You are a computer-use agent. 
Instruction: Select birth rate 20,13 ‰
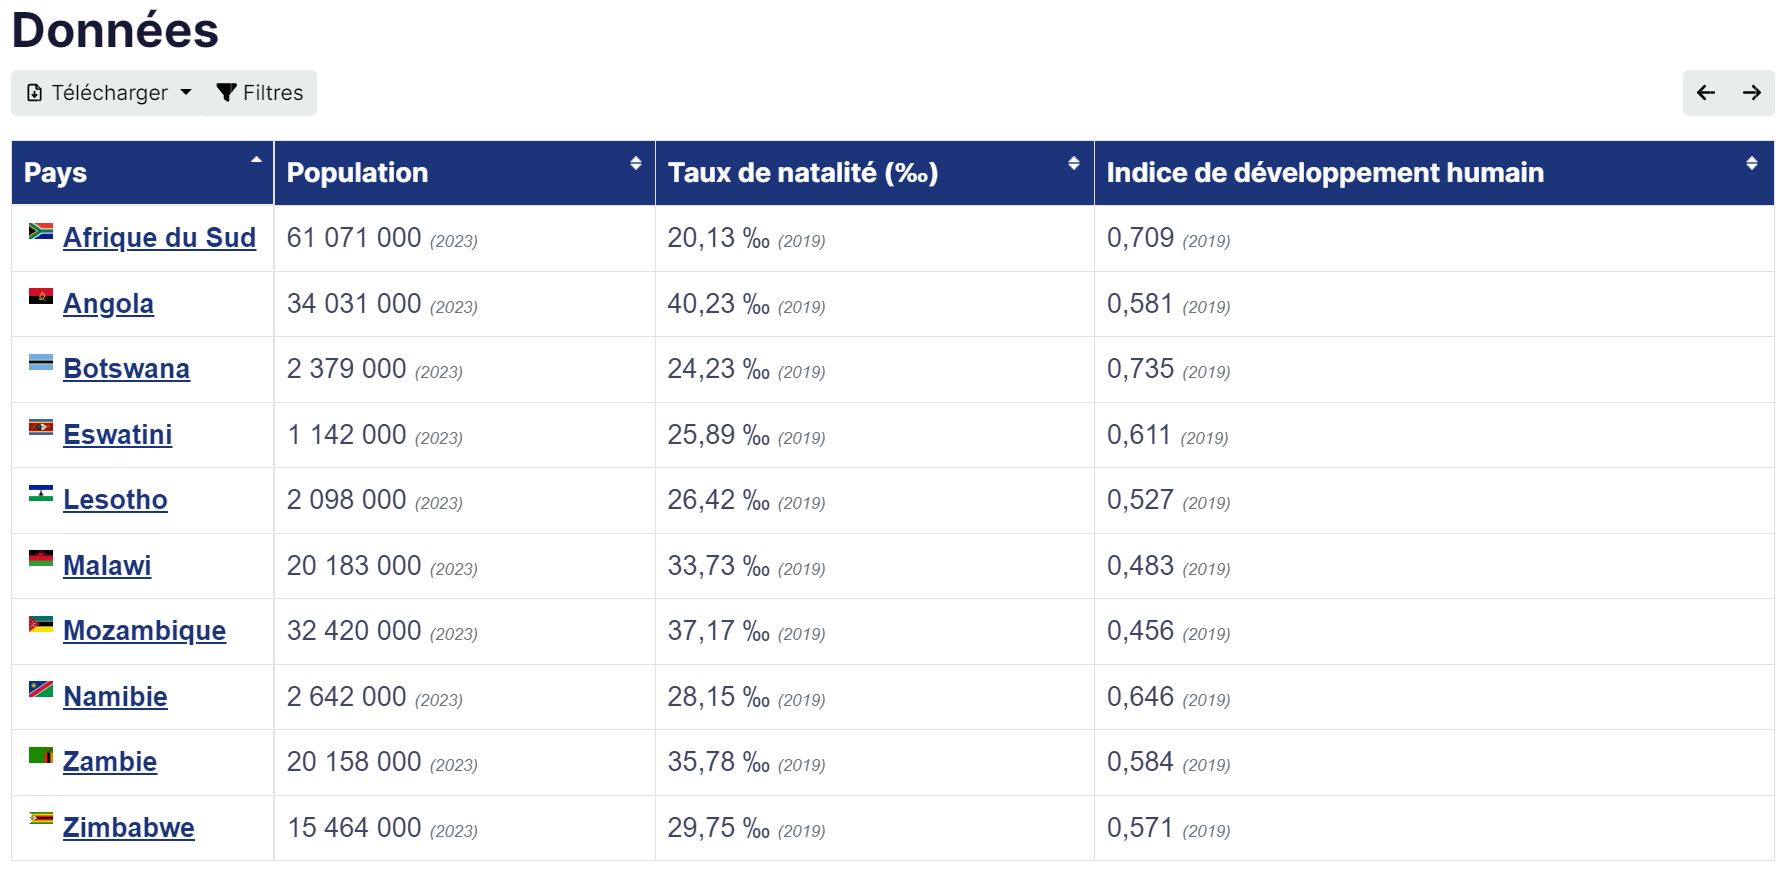pos(719,238)
